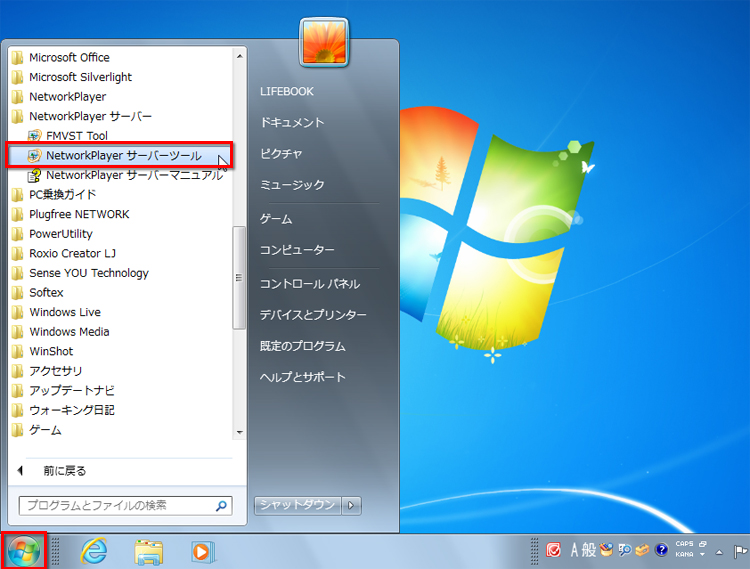Image resolution: width=750 pixels, height=569 pixels.
Task: Click the Microsoft Office folder icon
Action: (x=18, y=57)
